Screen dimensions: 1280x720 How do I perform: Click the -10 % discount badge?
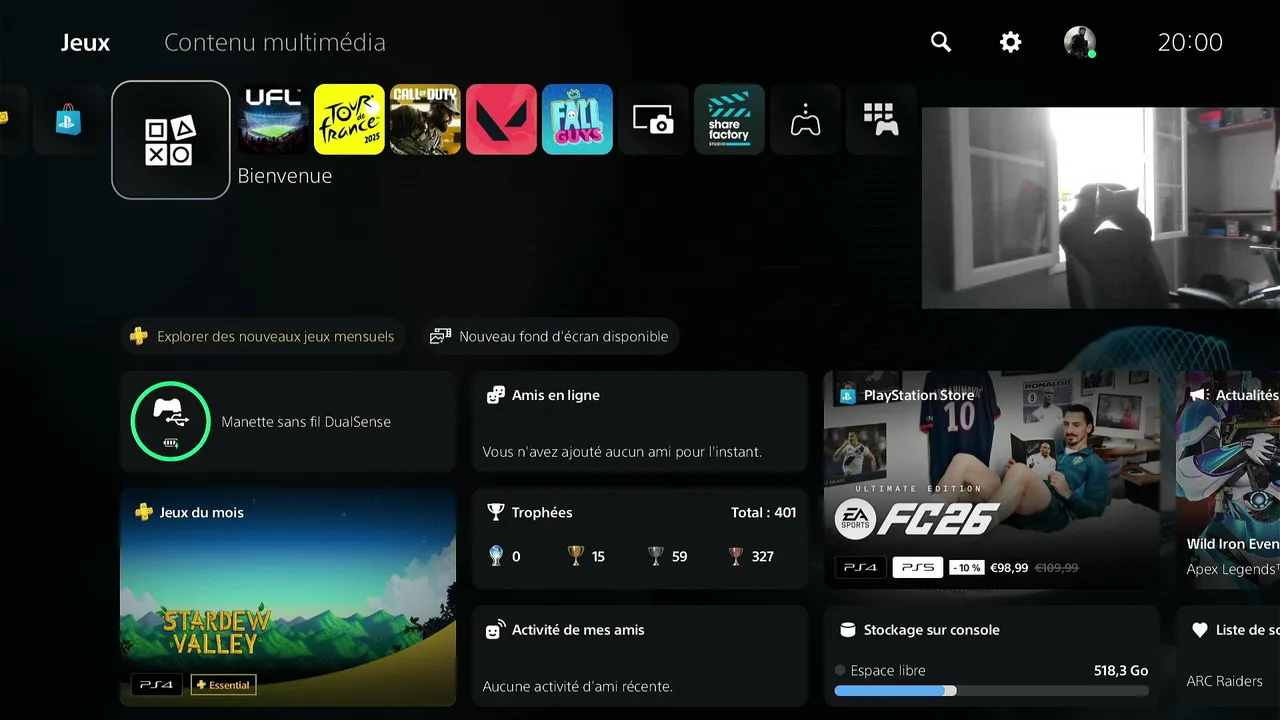click(x=966, y=567)
